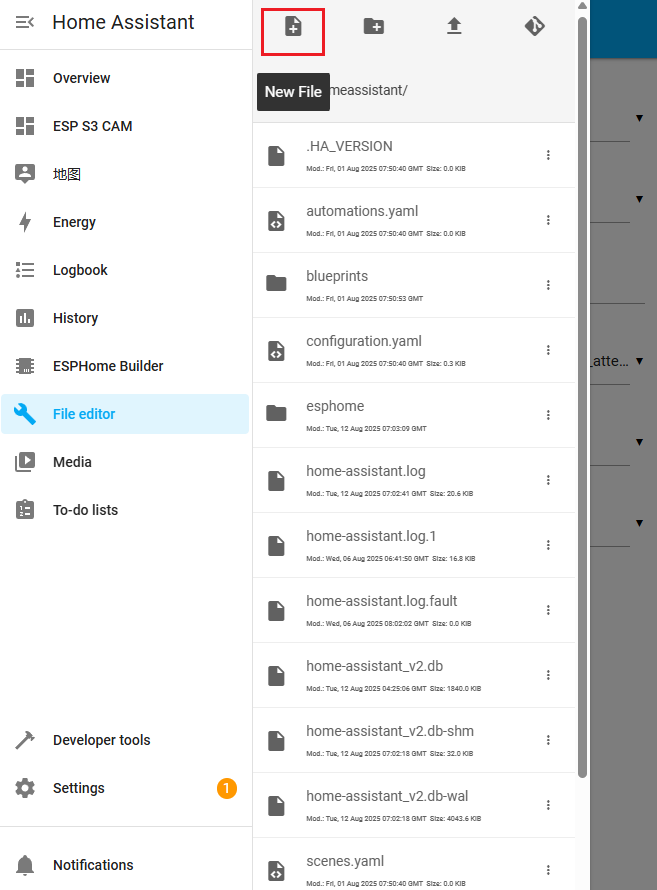Open options menu for blueprints folder
Image resolution: width=657 pixels, height=890 pixels.
[548, 285]
